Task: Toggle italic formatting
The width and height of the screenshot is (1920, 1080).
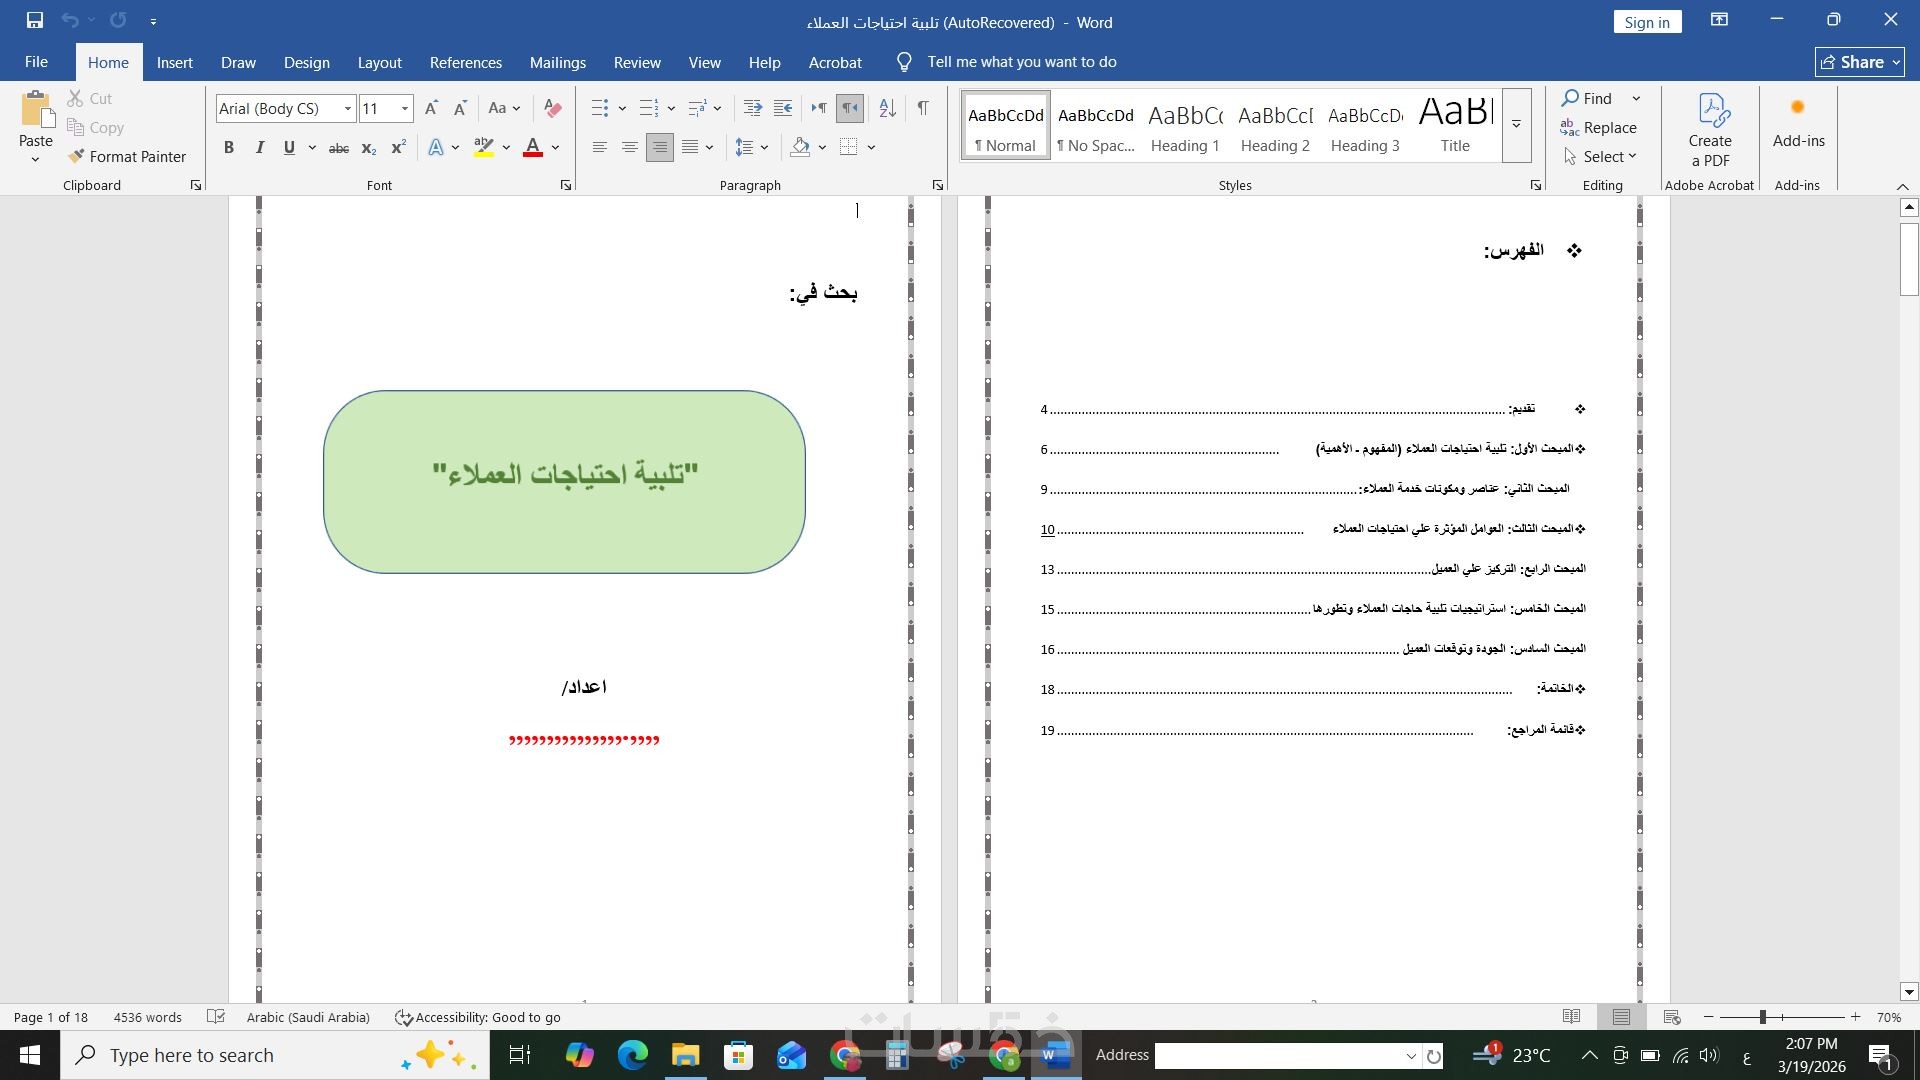Action: 260,148
